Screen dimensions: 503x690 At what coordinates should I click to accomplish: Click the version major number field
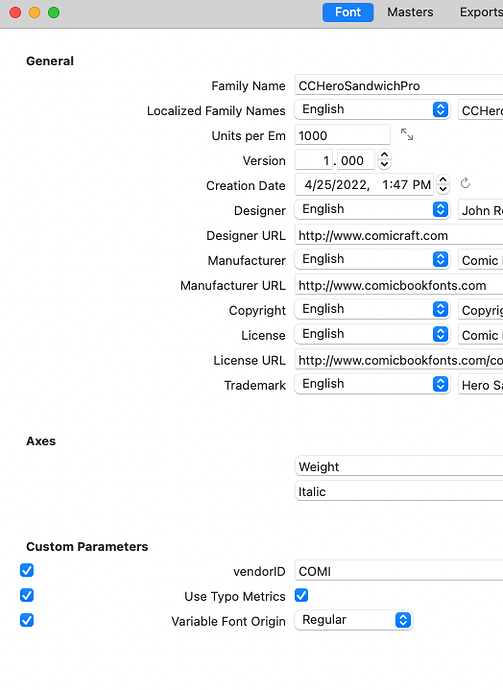(x=314, y=160)
